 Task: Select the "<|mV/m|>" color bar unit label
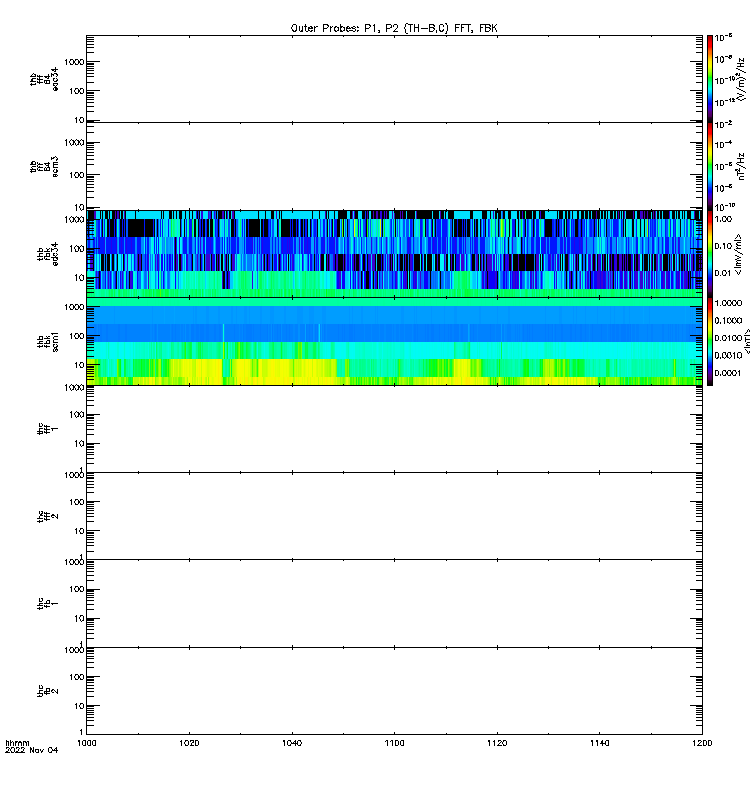(x=738, y=254)
